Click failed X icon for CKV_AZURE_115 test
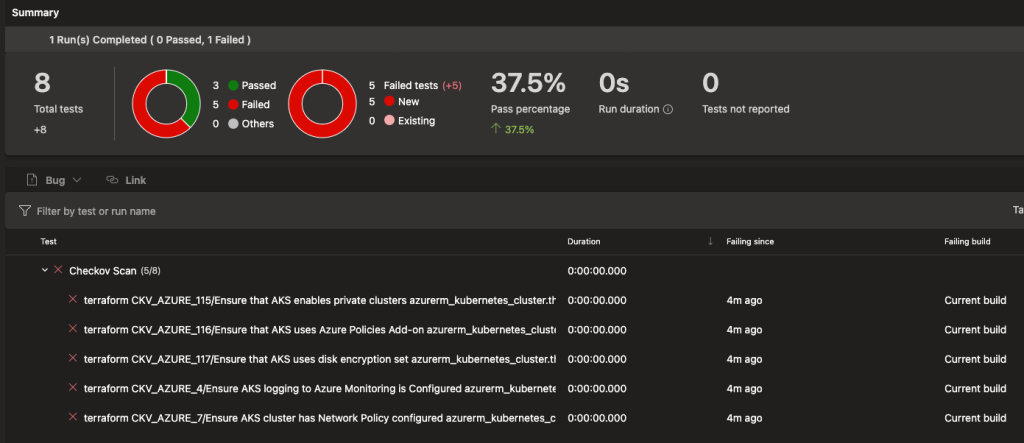 pyautogui.click(x=72, y=299)
